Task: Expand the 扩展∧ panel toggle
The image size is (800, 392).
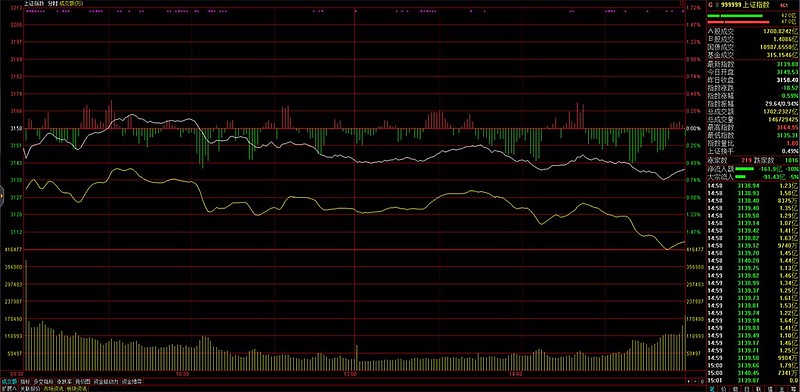Action: 9,388
